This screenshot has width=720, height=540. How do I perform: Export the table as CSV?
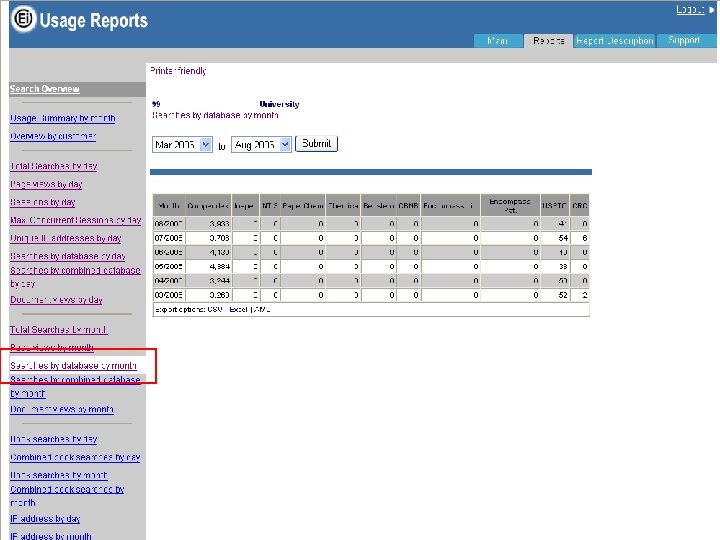click(215, 309)
